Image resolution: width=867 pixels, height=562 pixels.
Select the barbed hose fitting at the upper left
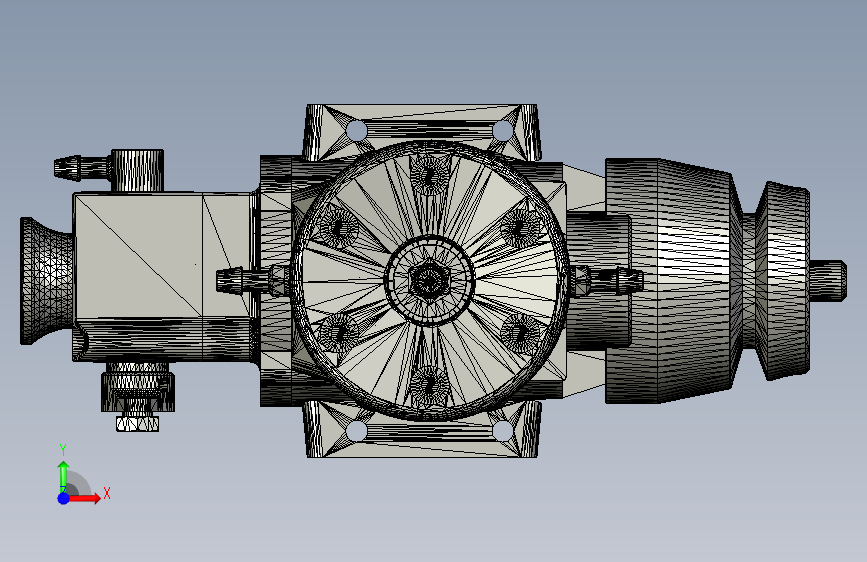(x=81, y=167)
